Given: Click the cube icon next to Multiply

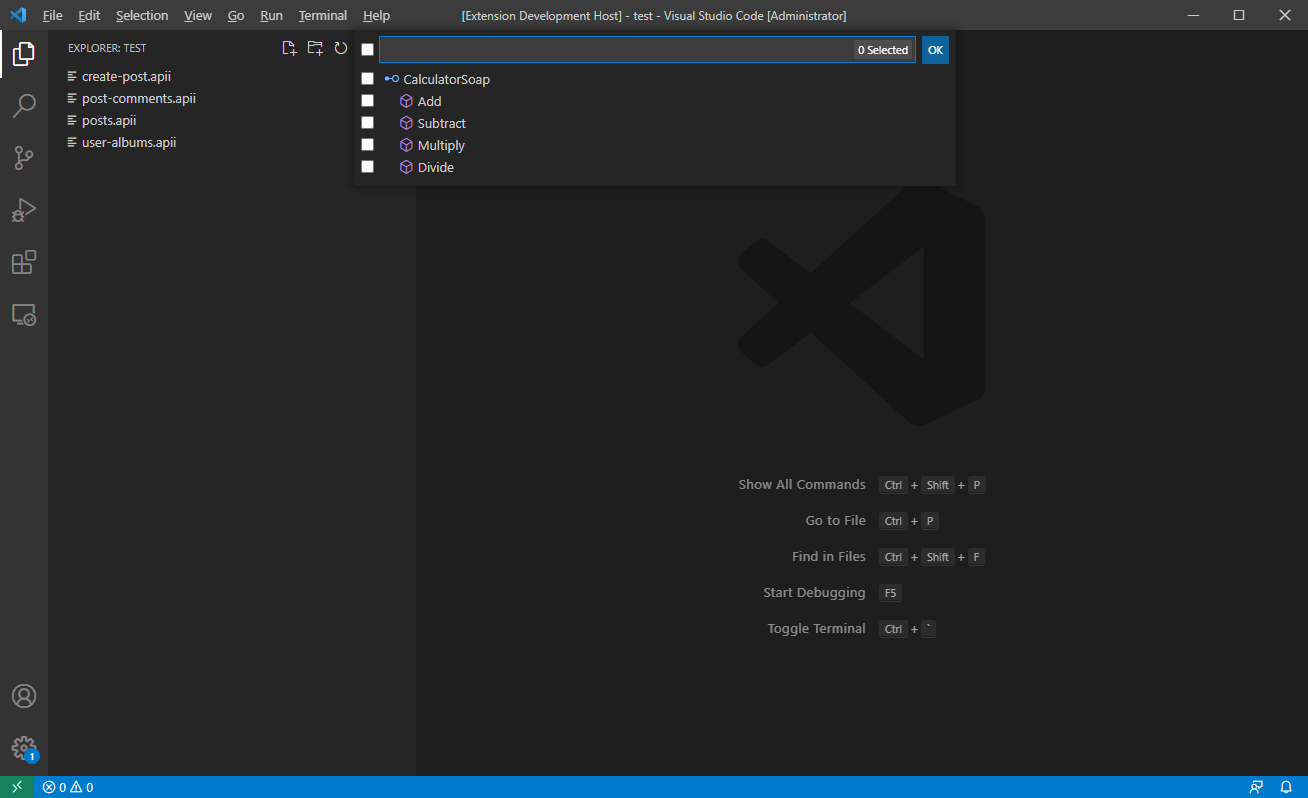Looking at the screenshot, I should 406,145.
